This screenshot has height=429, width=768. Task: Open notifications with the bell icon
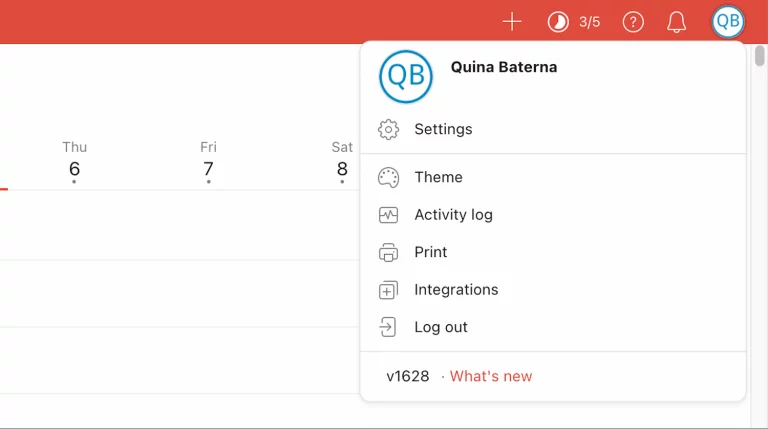(677, 21)
